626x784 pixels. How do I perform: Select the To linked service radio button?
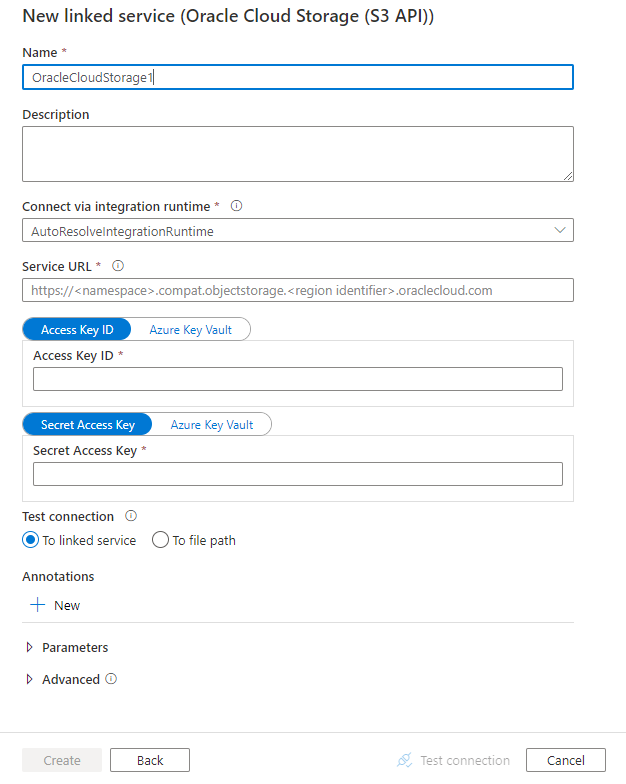(31, 540)
